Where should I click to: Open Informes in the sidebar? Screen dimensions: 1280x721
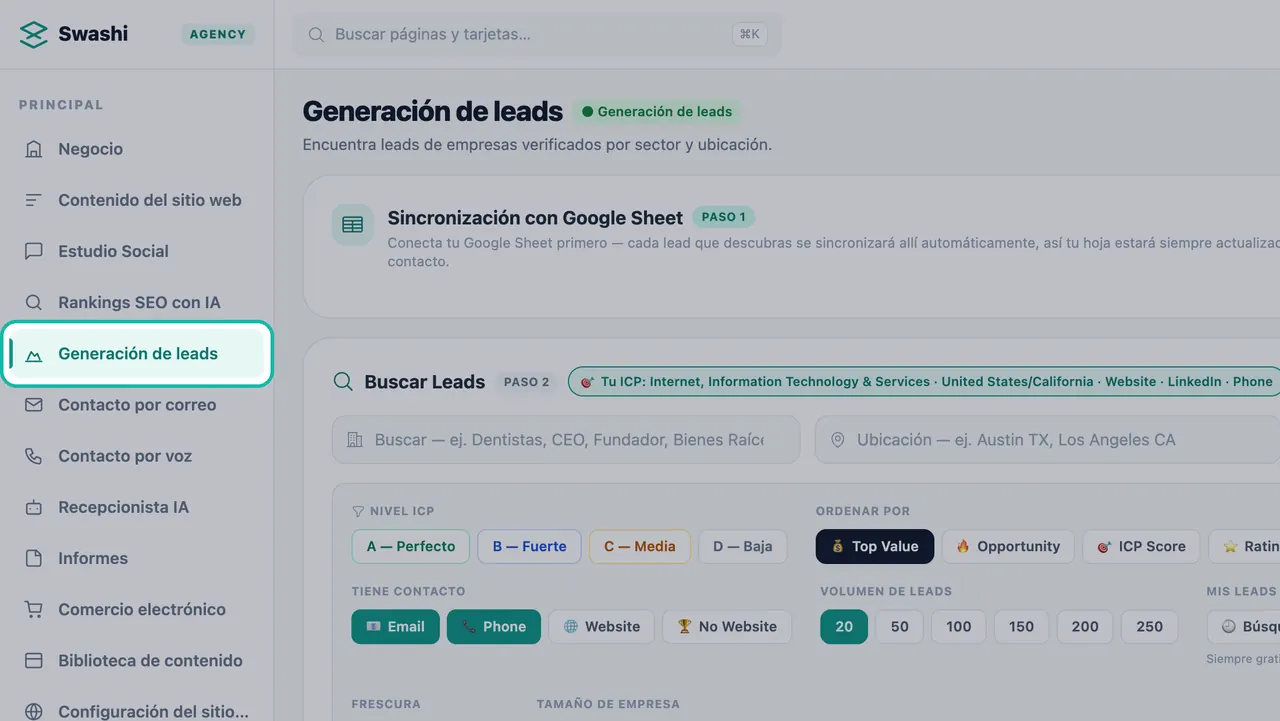[x=137, y=558]
